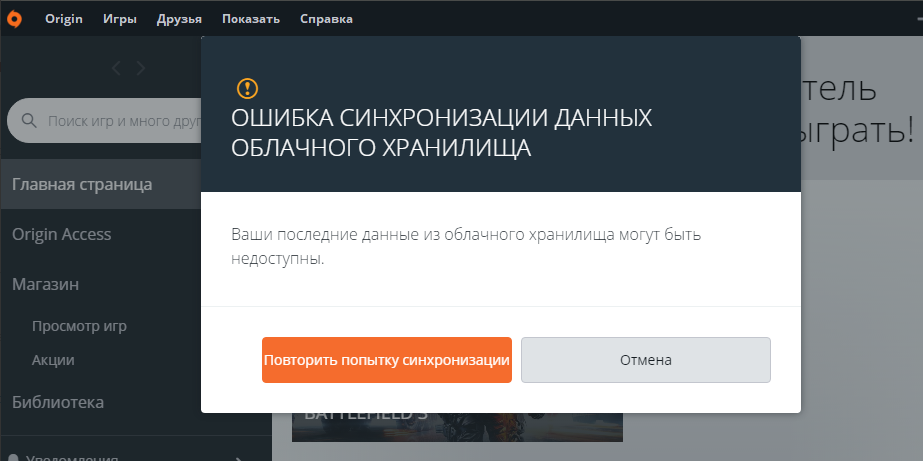Viewport: 923px width, 461px height.
Task: Go to Главная страница in sidebar
Action: point(82,184)
